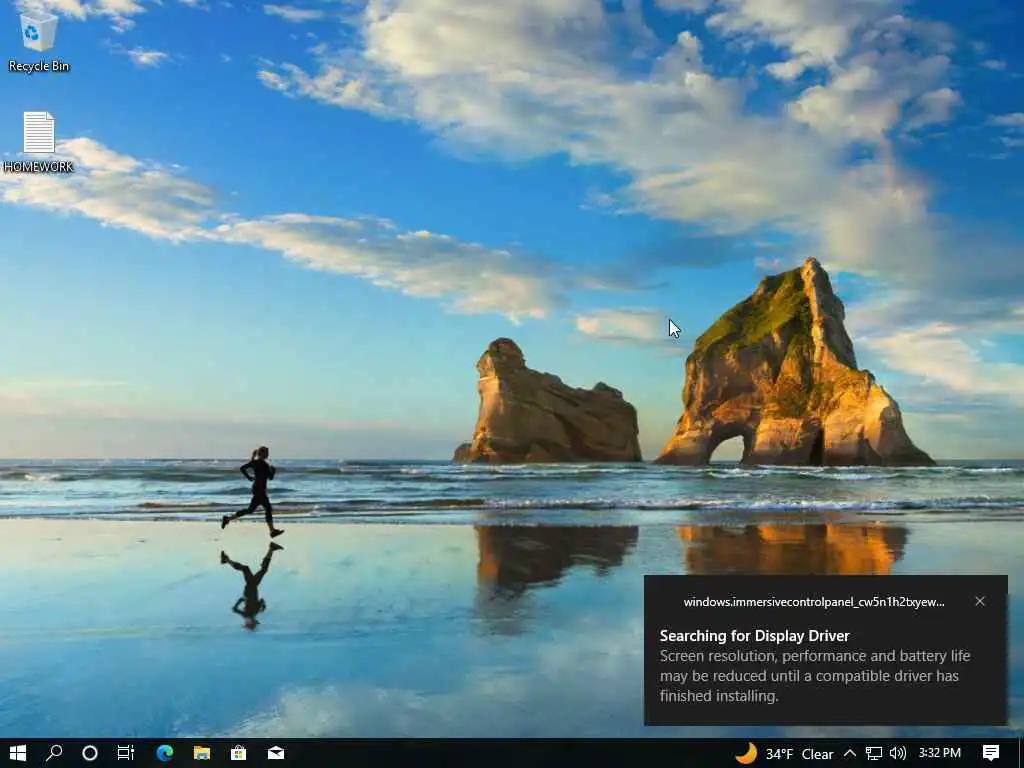This screenshot has height=768, width=1024.
Task: Launch Microsoft Edge from the taskbar
Action: coord(165,753)
